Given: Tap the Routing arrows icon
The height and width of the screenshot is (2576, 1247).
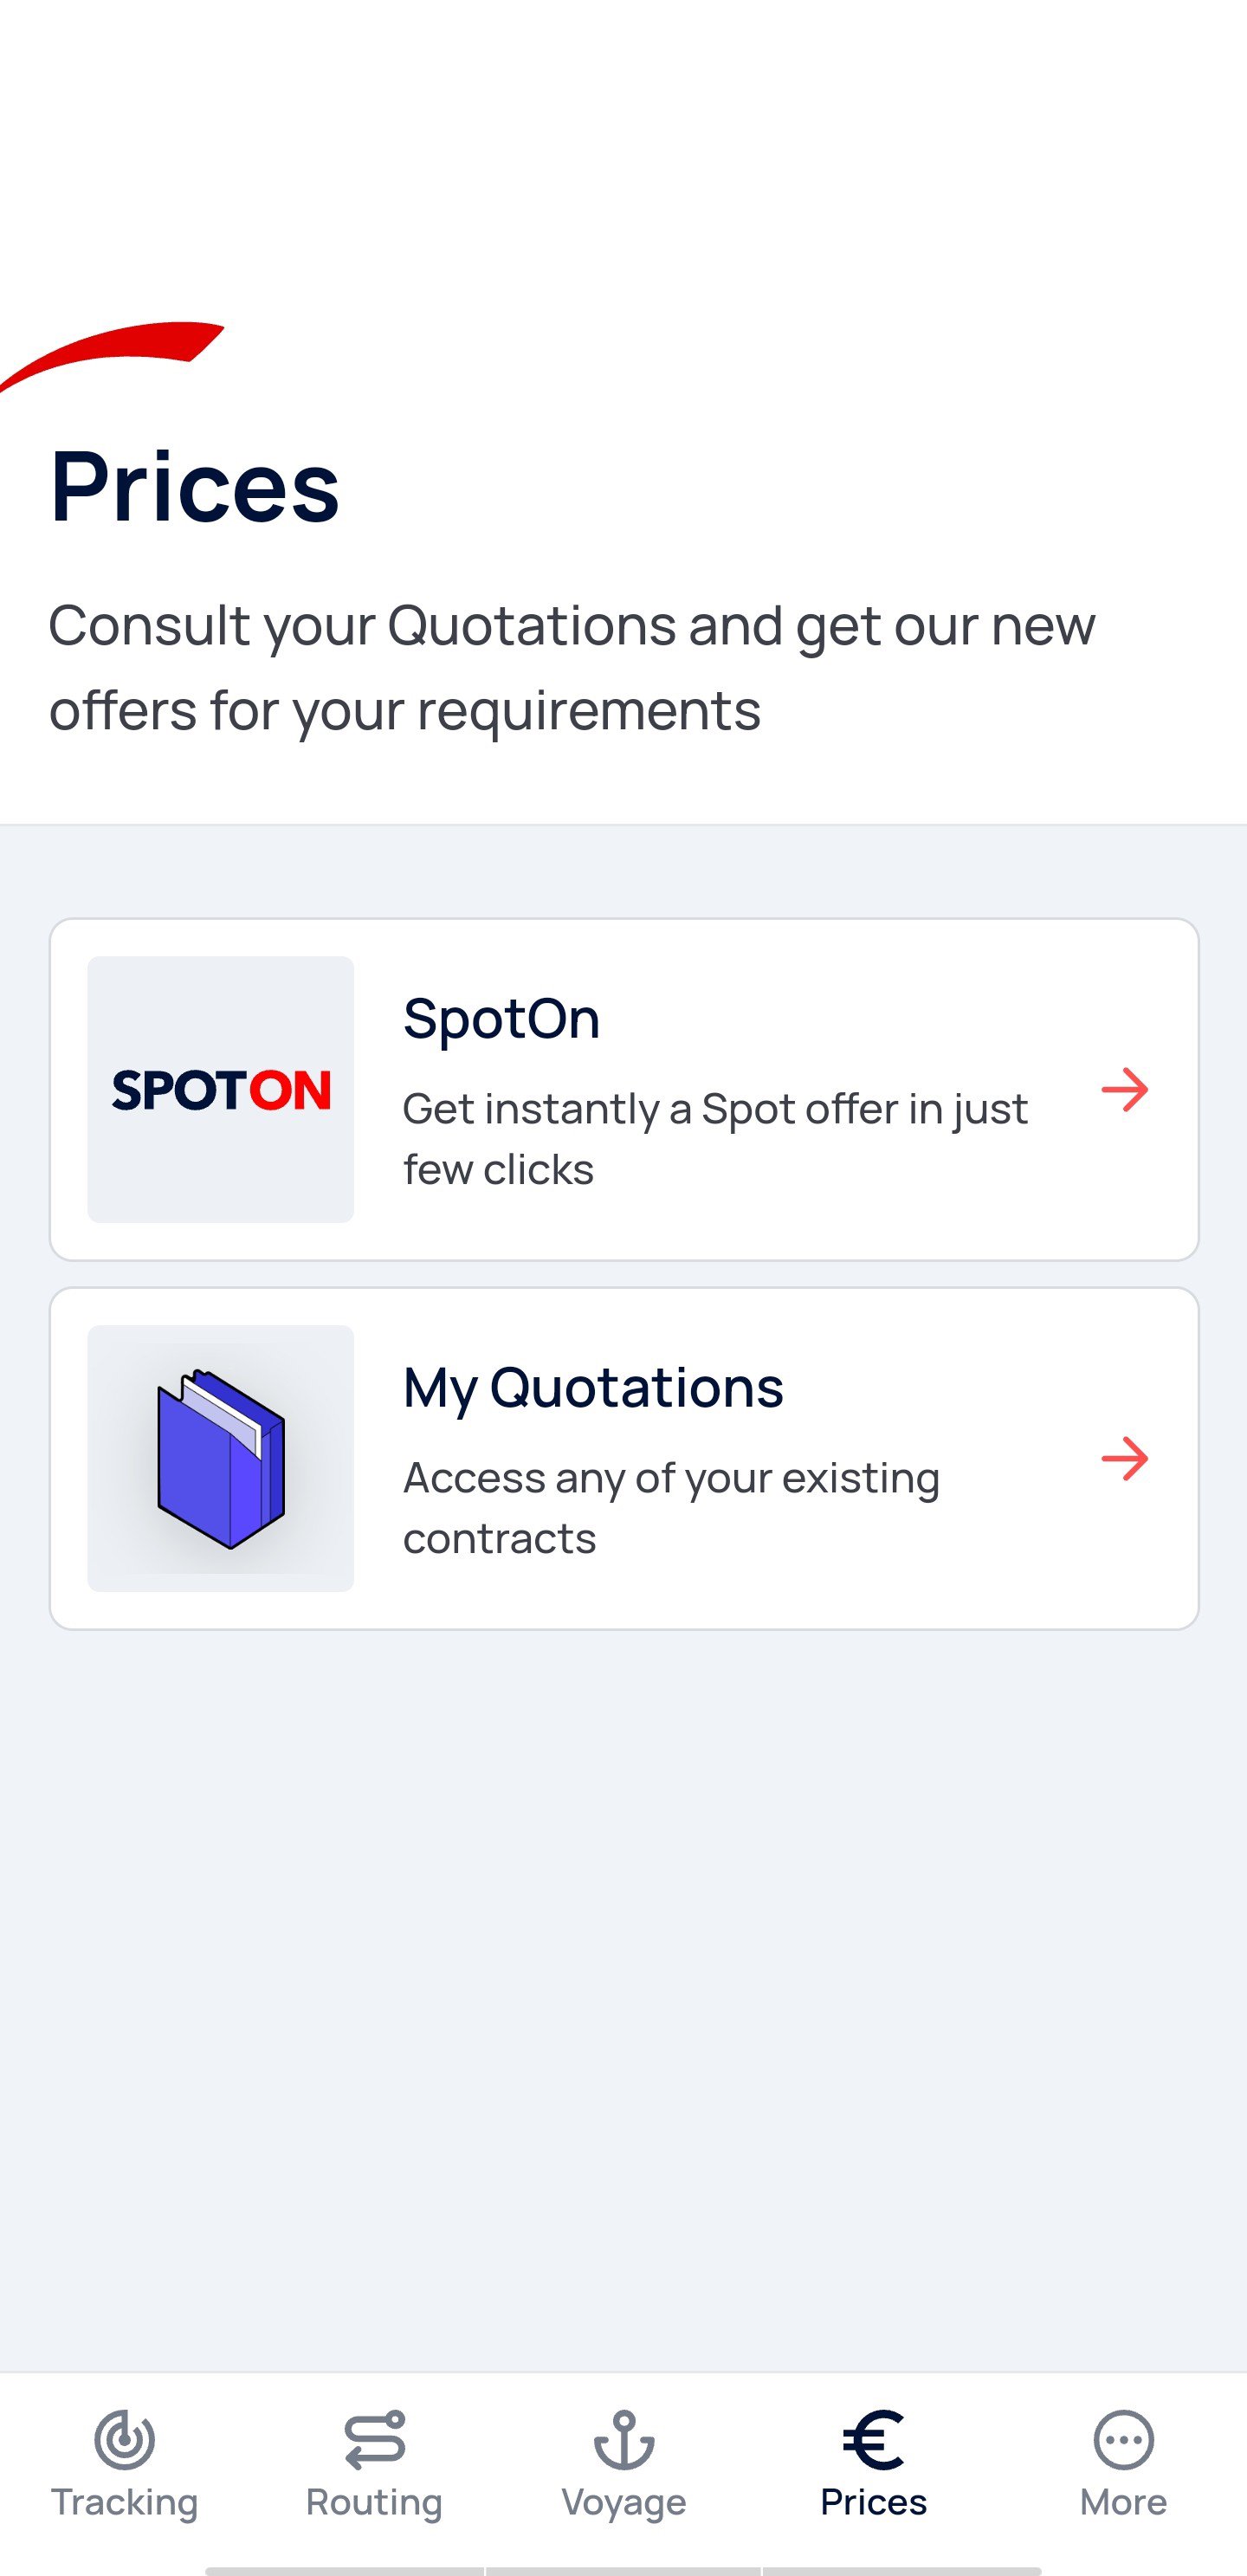Looking at the screenshot, I should pyautogui.click(x=374, y=2439).
